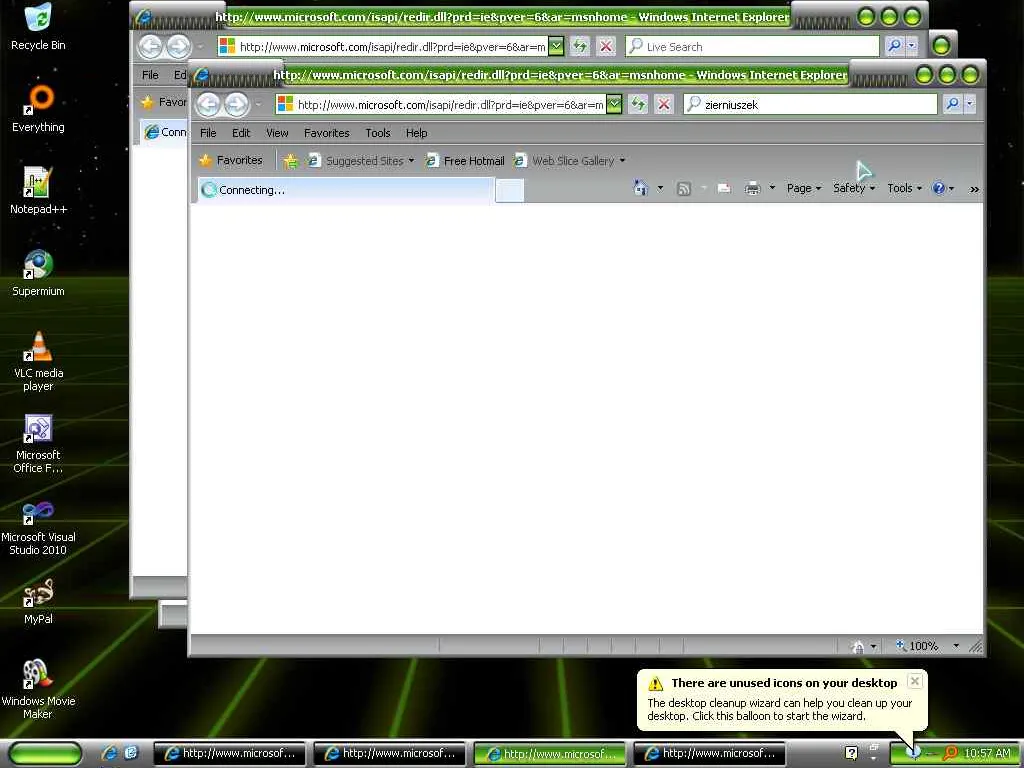Select the Microsoft Office shortcut icon
The height and width of the screenshot is (768, 1024).
pyautogui.click(x=38, y=443)
